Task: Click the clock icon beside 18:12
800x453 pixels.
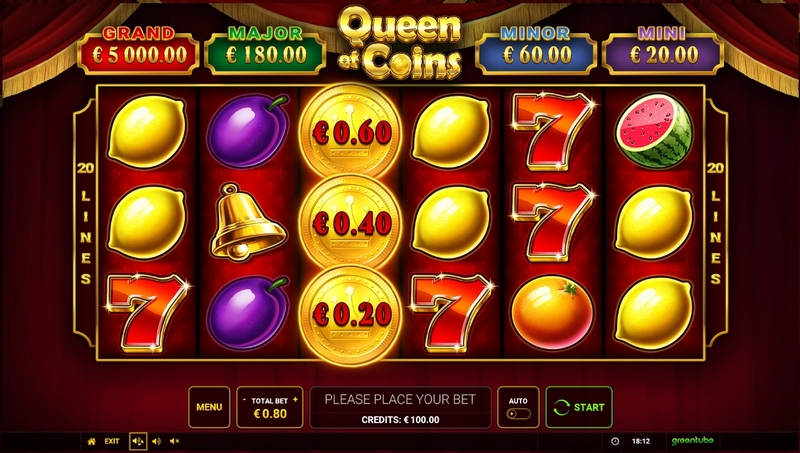Action: pyautogui.click(x=615, y=441)
